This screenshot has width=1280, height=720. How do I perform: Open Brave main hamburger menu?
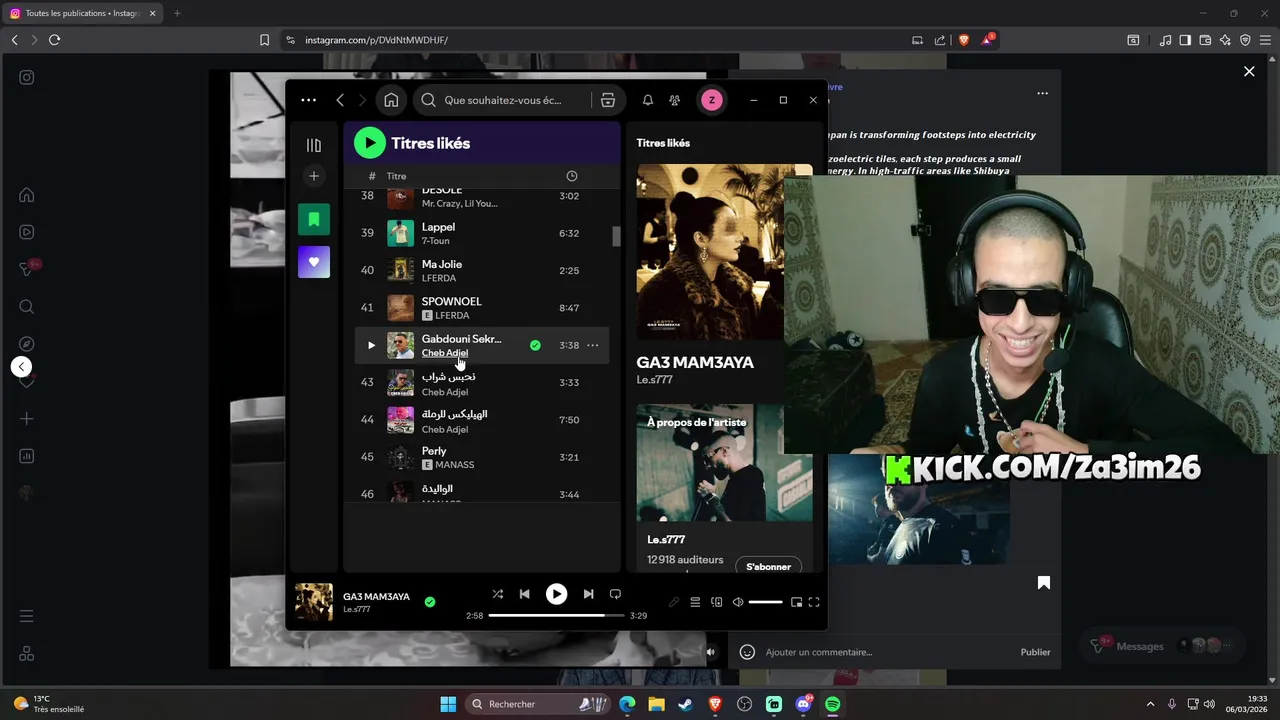(1265, 40)
